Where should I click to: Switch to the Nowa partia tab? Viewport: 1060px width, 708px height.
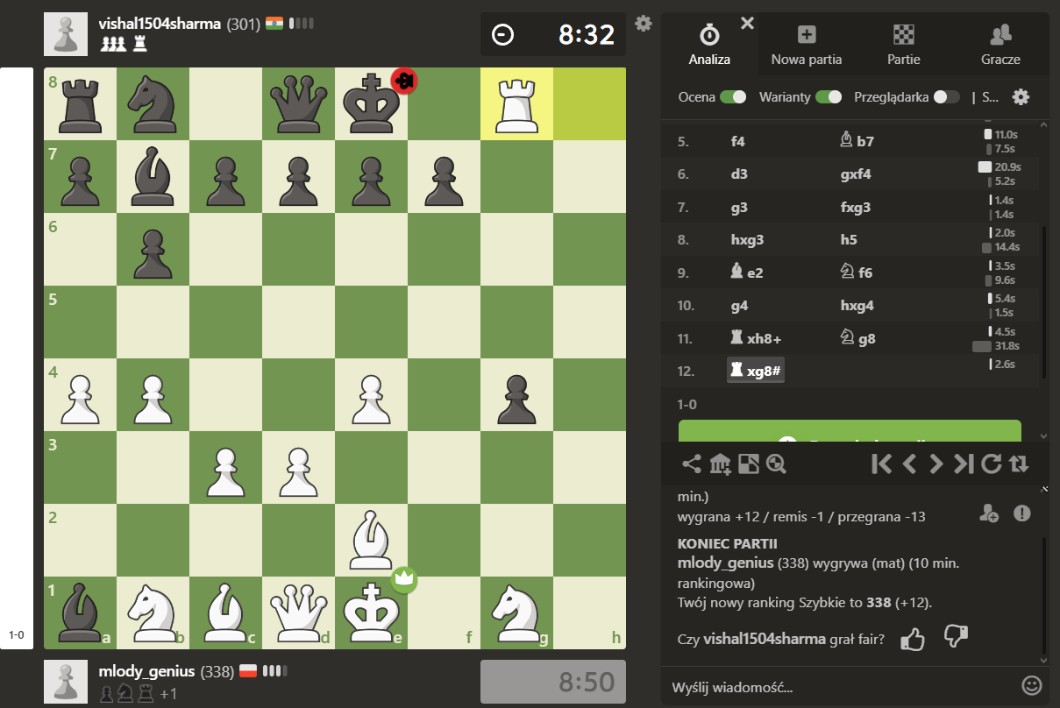coord(806,45)
